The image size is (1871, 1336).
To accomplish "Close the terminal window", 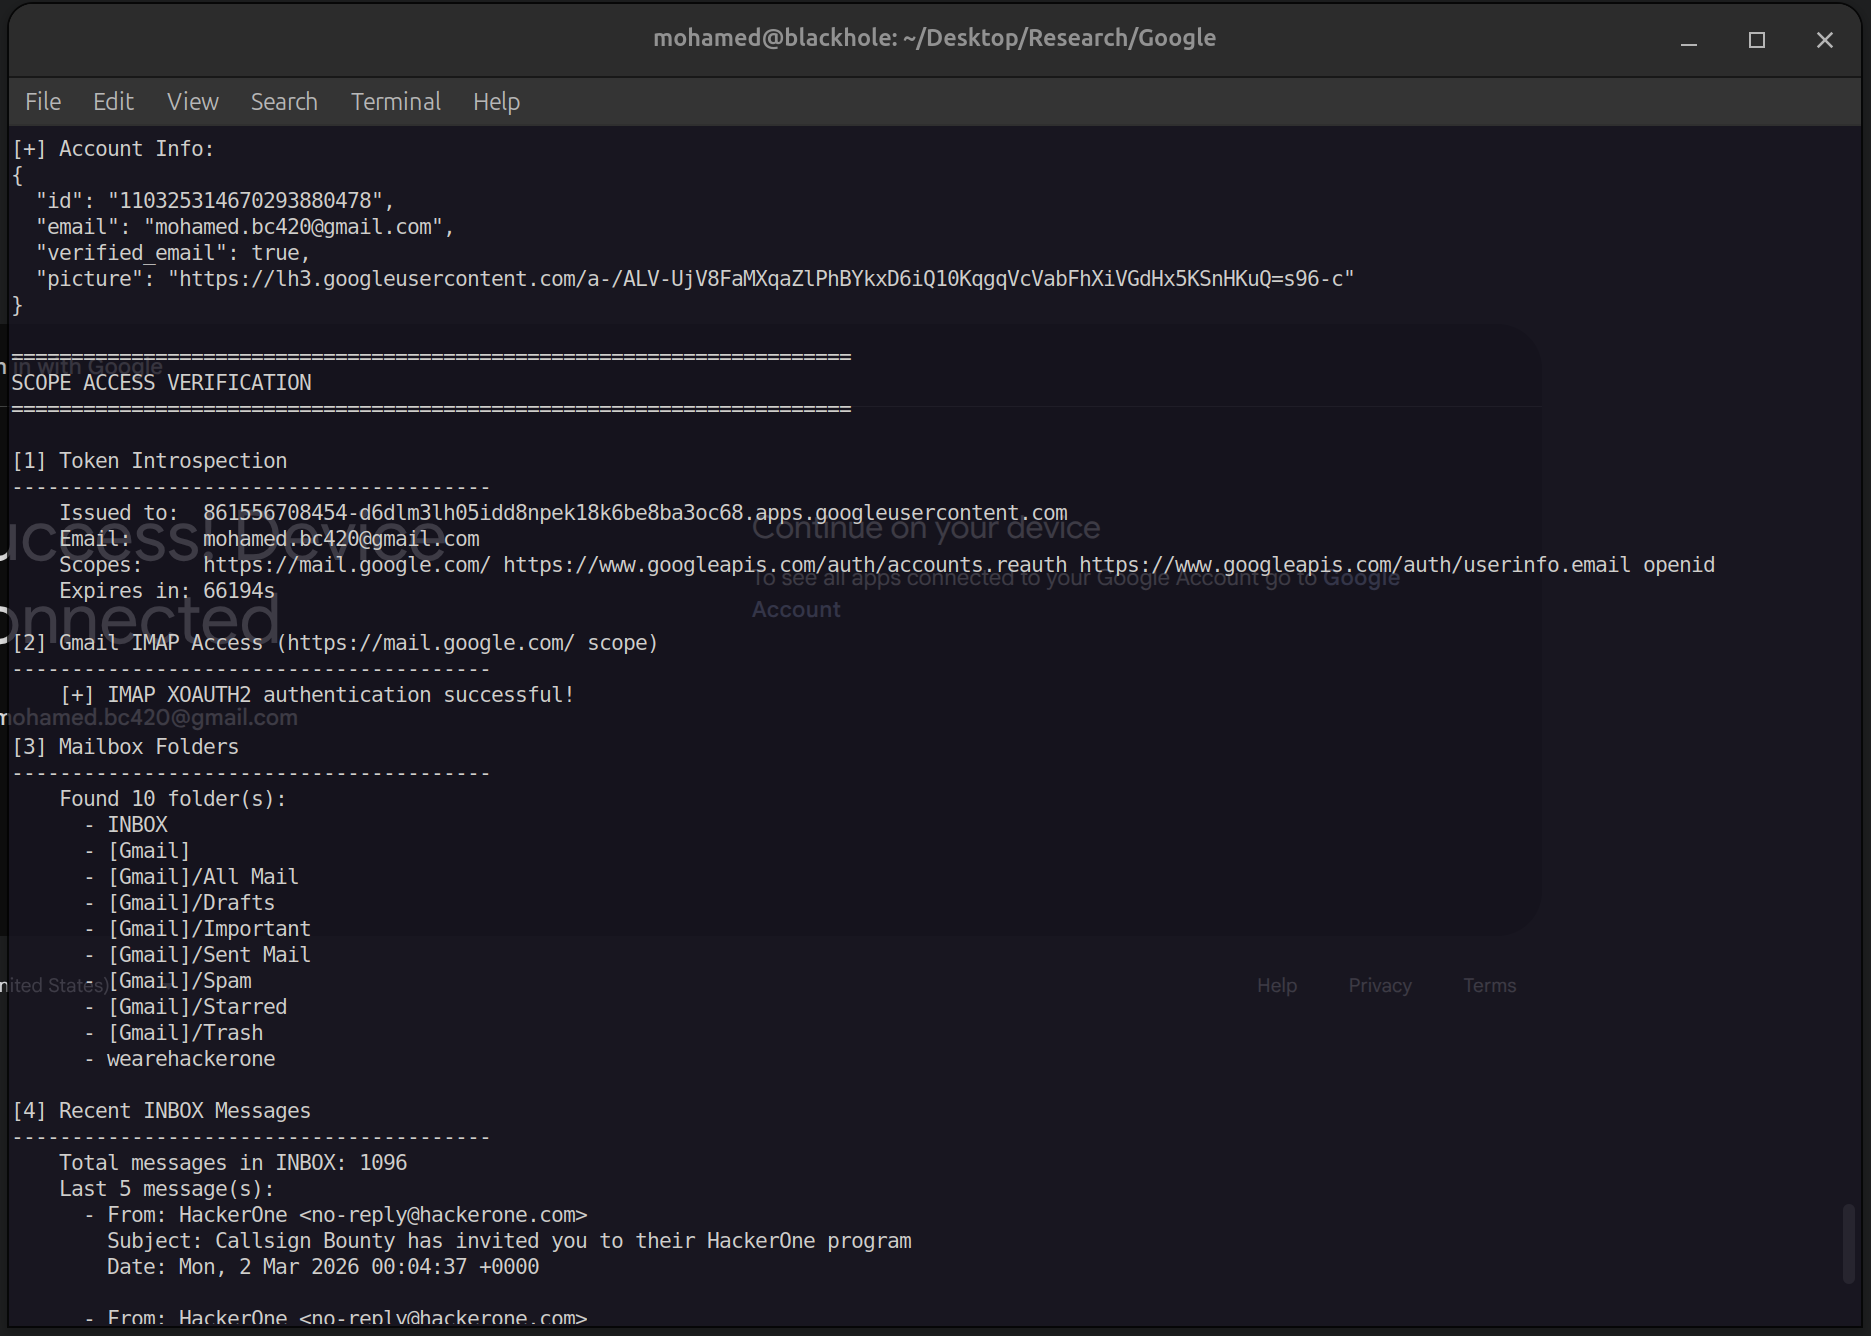I will point(1825,40).
